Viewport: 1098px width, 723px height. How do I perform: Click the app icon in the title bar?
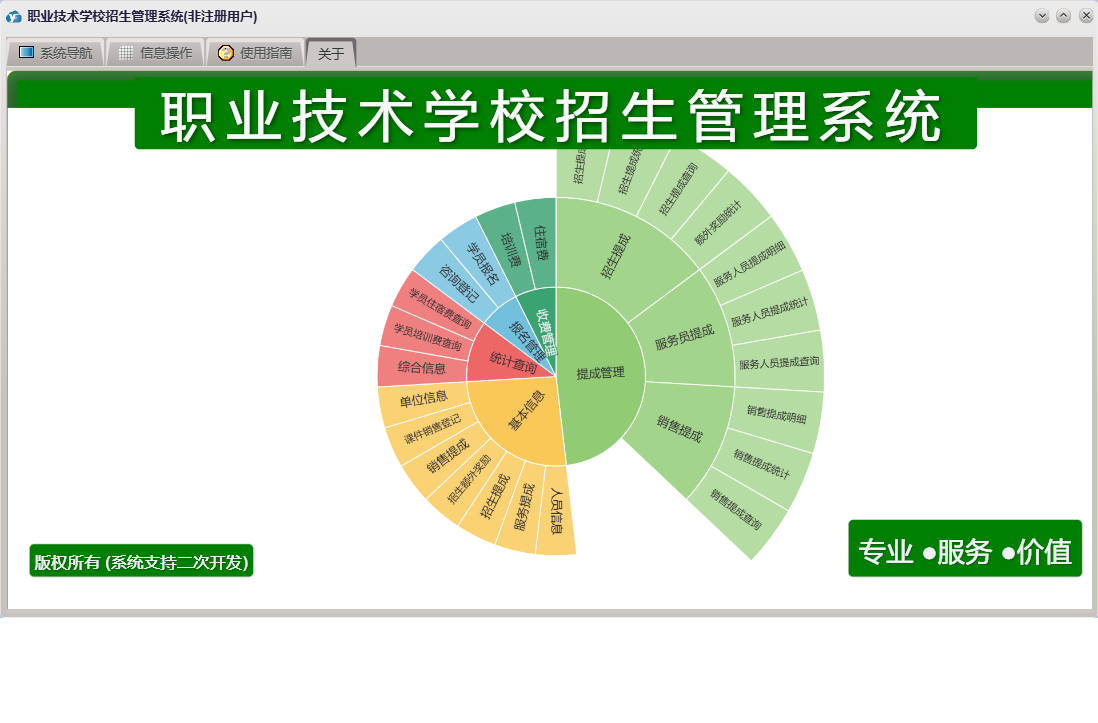pos(13,16)
